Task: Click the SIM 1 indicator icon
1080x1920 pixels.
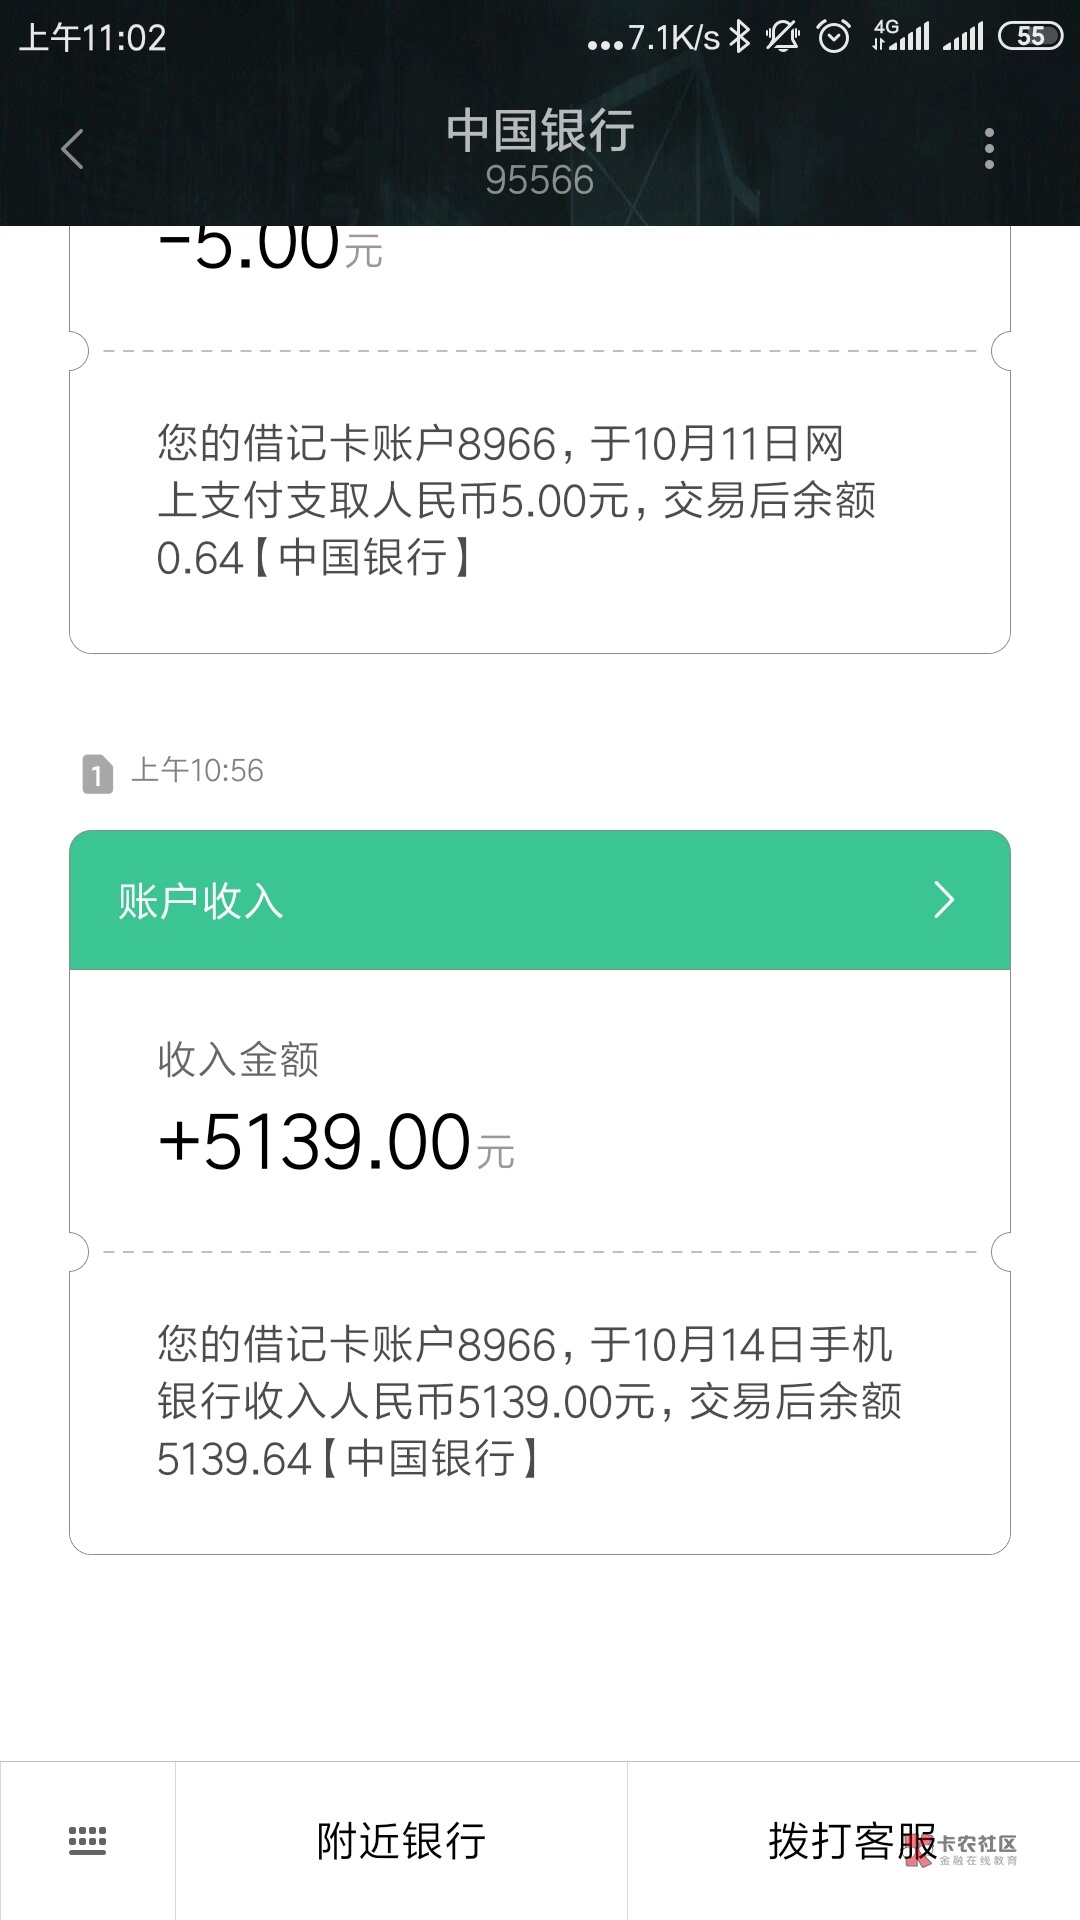Action: click(x=97, y=774)
